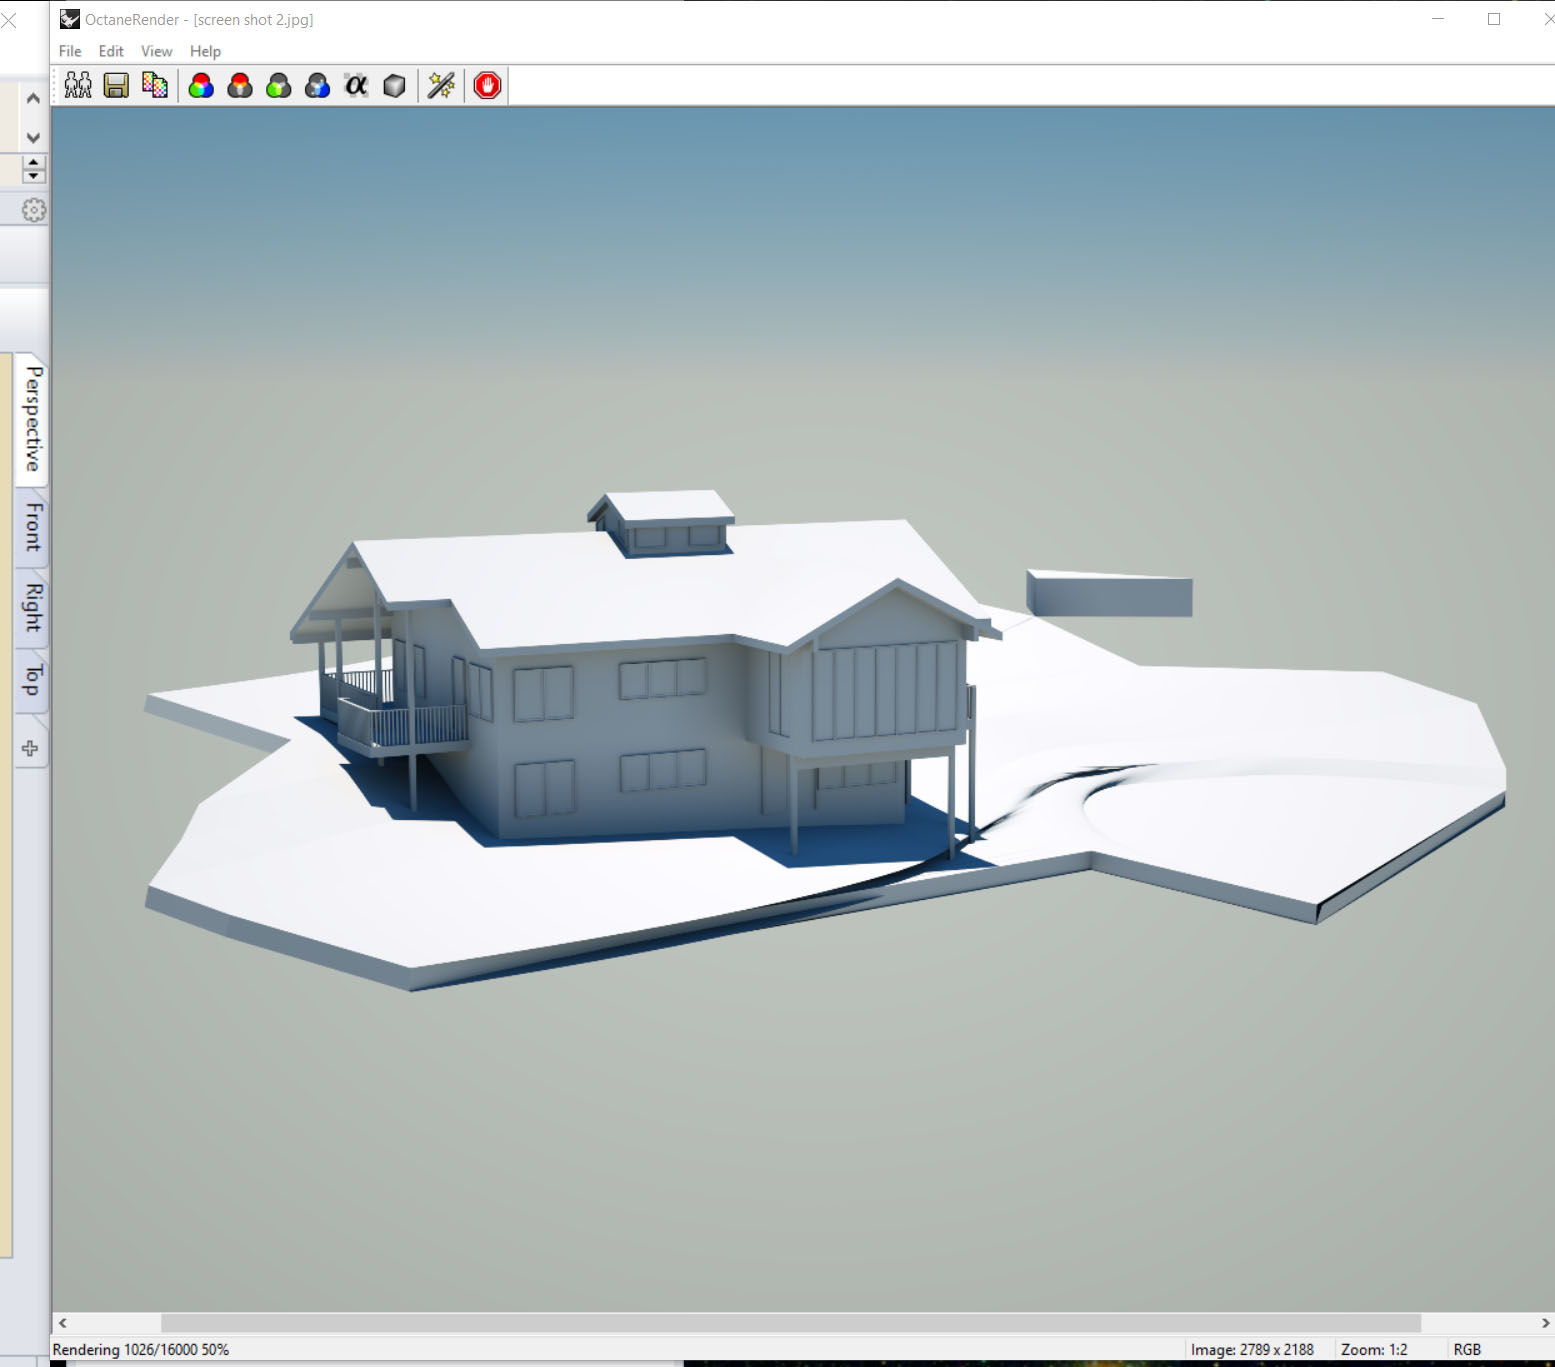The height and width of the screenshot is (1367, 1555).
Task: Click the 'Zoom: 1:2' status entry
Action: (1374, 1350)
